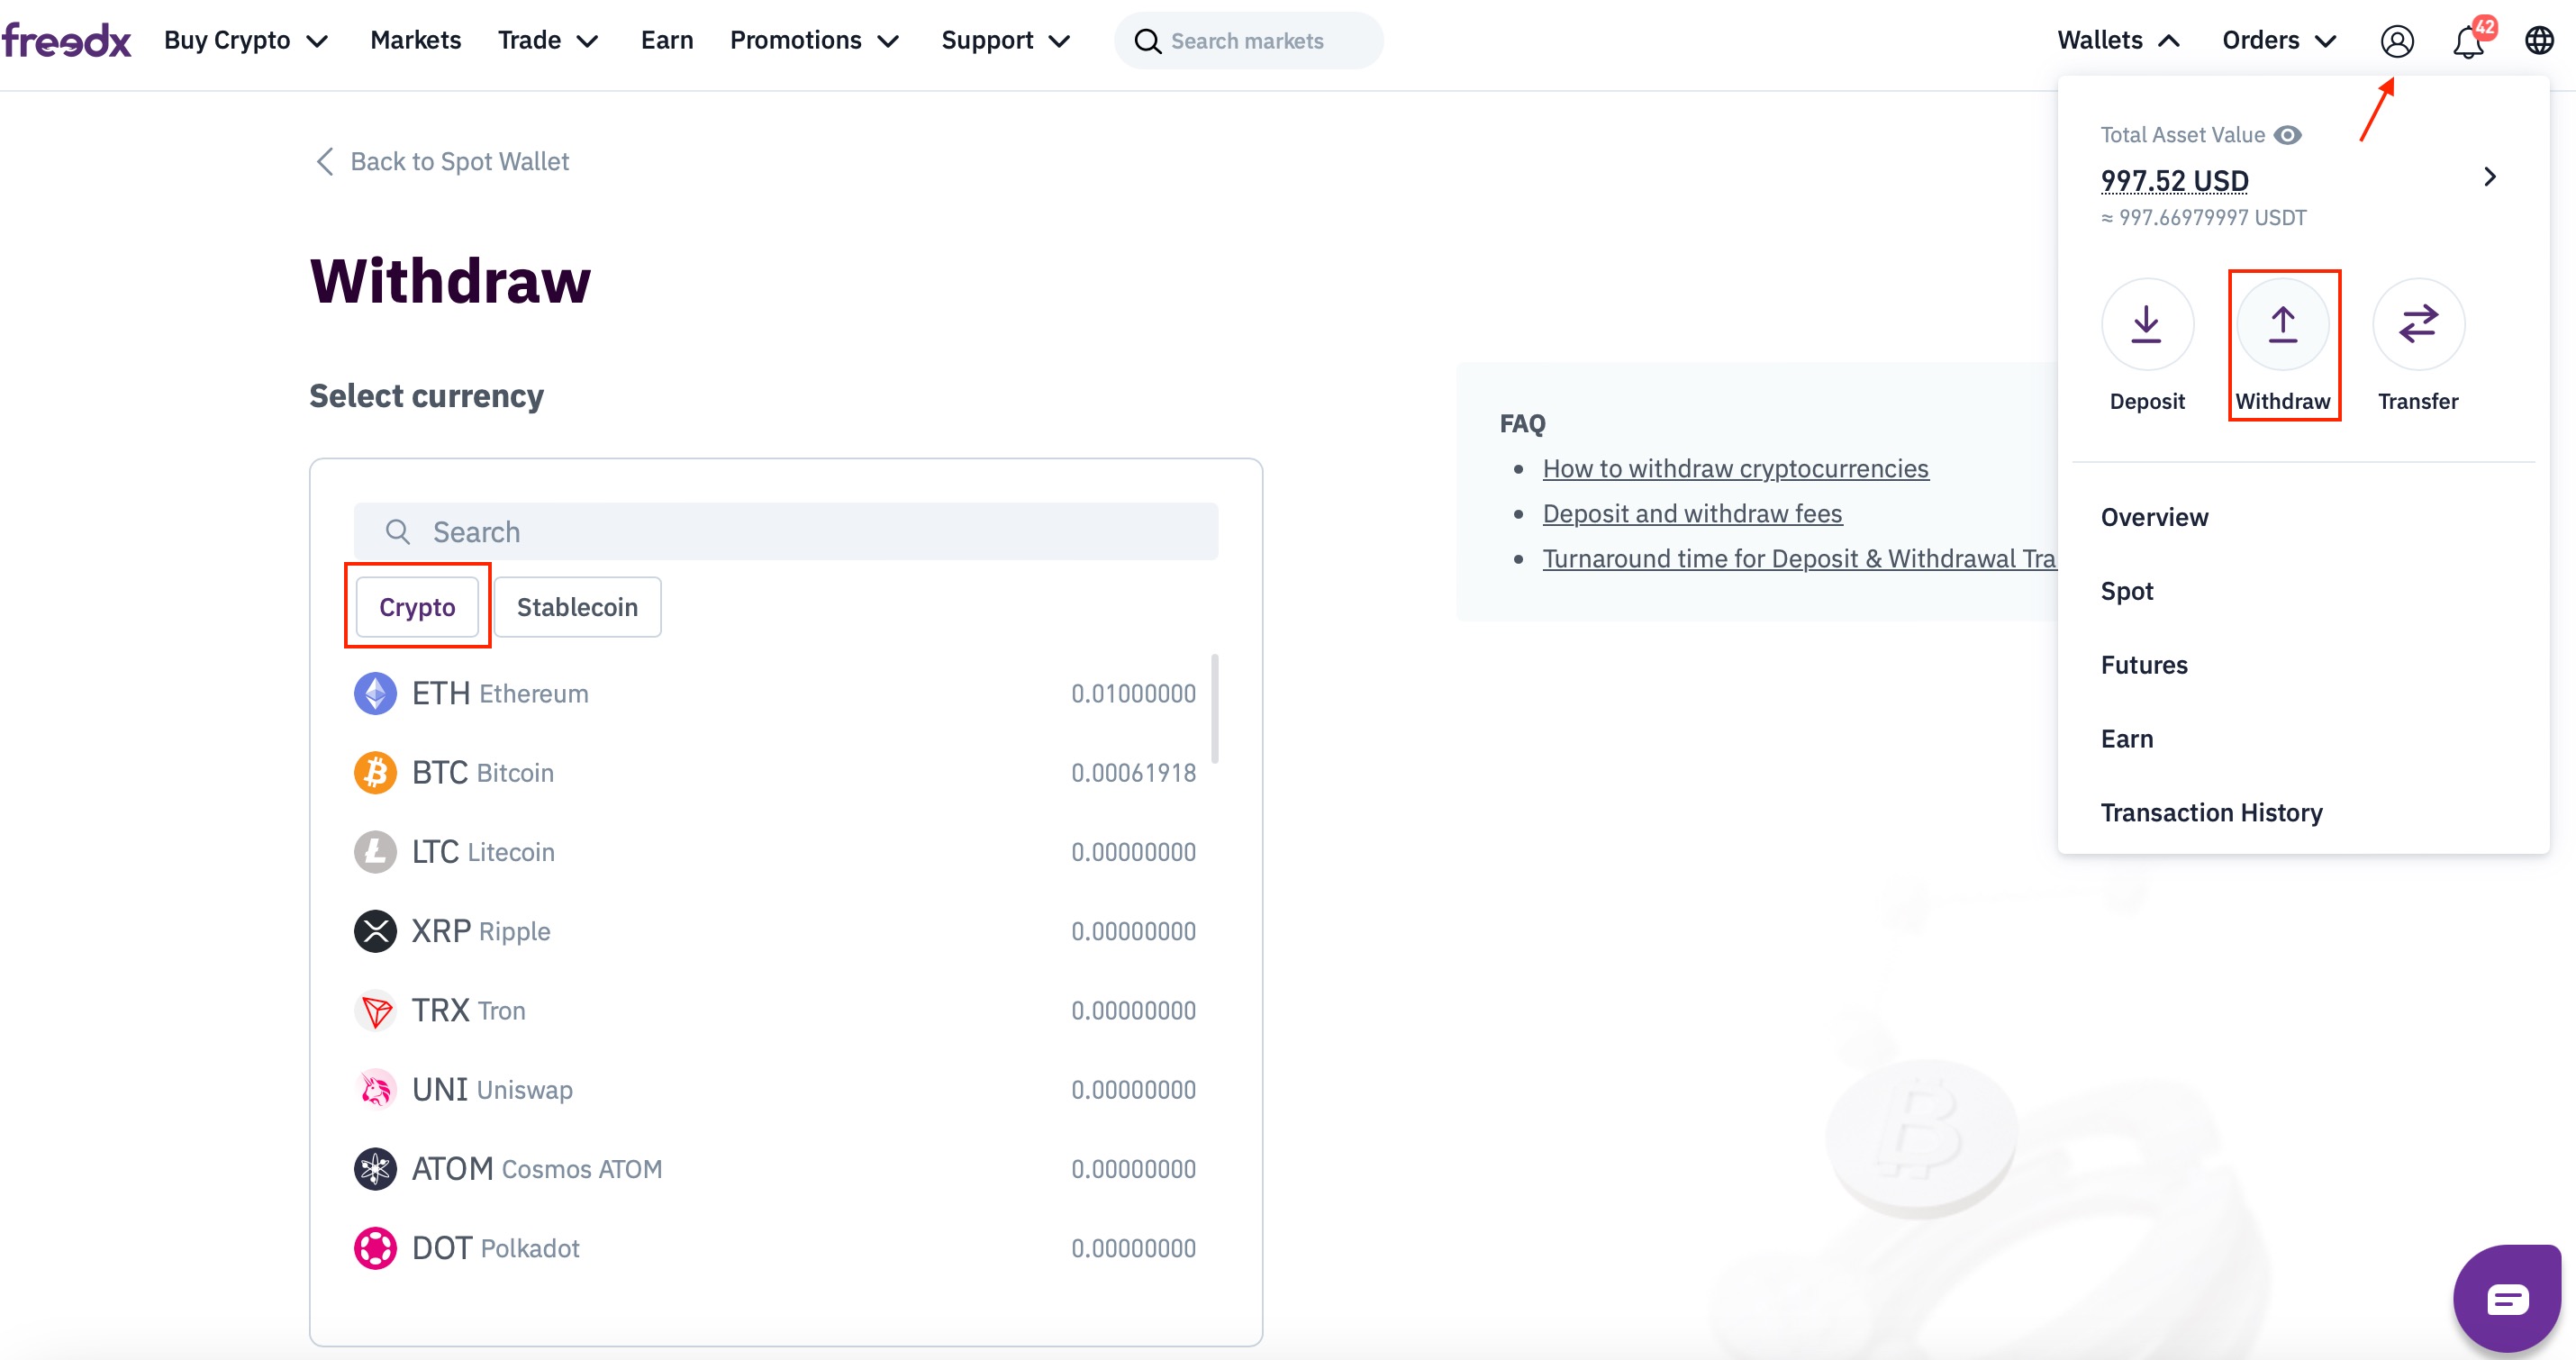
Task: Open Spot in Wallets menu
Action: 2126,591
